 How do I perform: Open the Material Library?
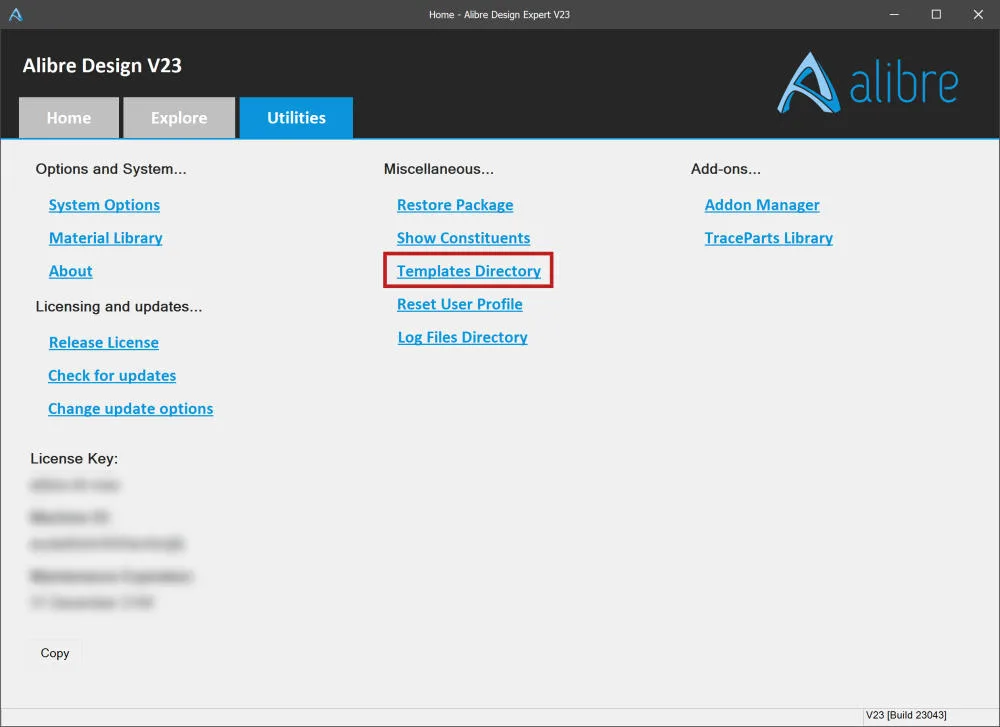(106, 238)
